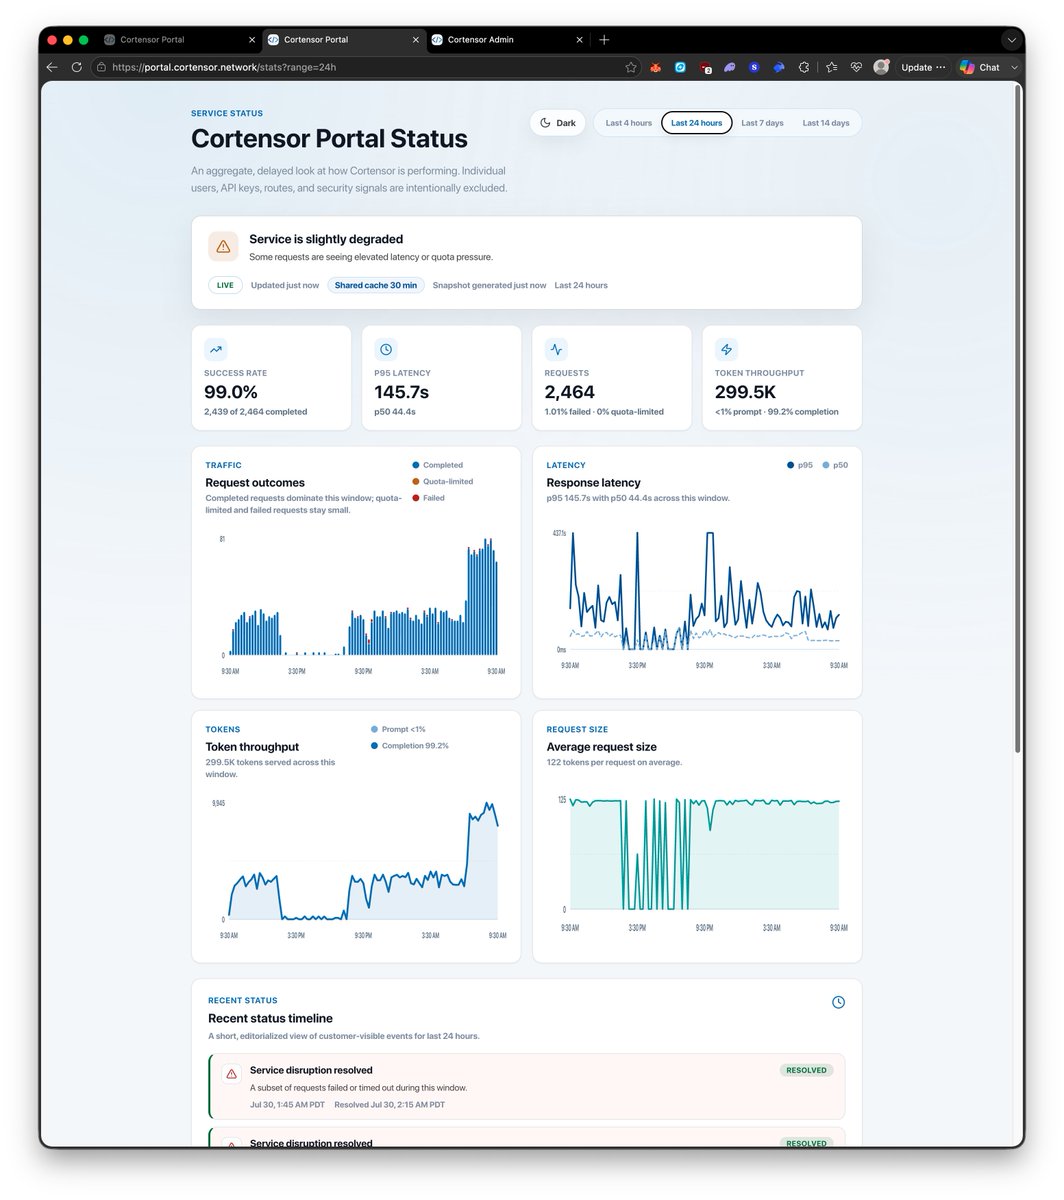Toggle the Failed legend item
Image resolution: width=1064 pixels, height=1200 pixels.
[429, 498]
